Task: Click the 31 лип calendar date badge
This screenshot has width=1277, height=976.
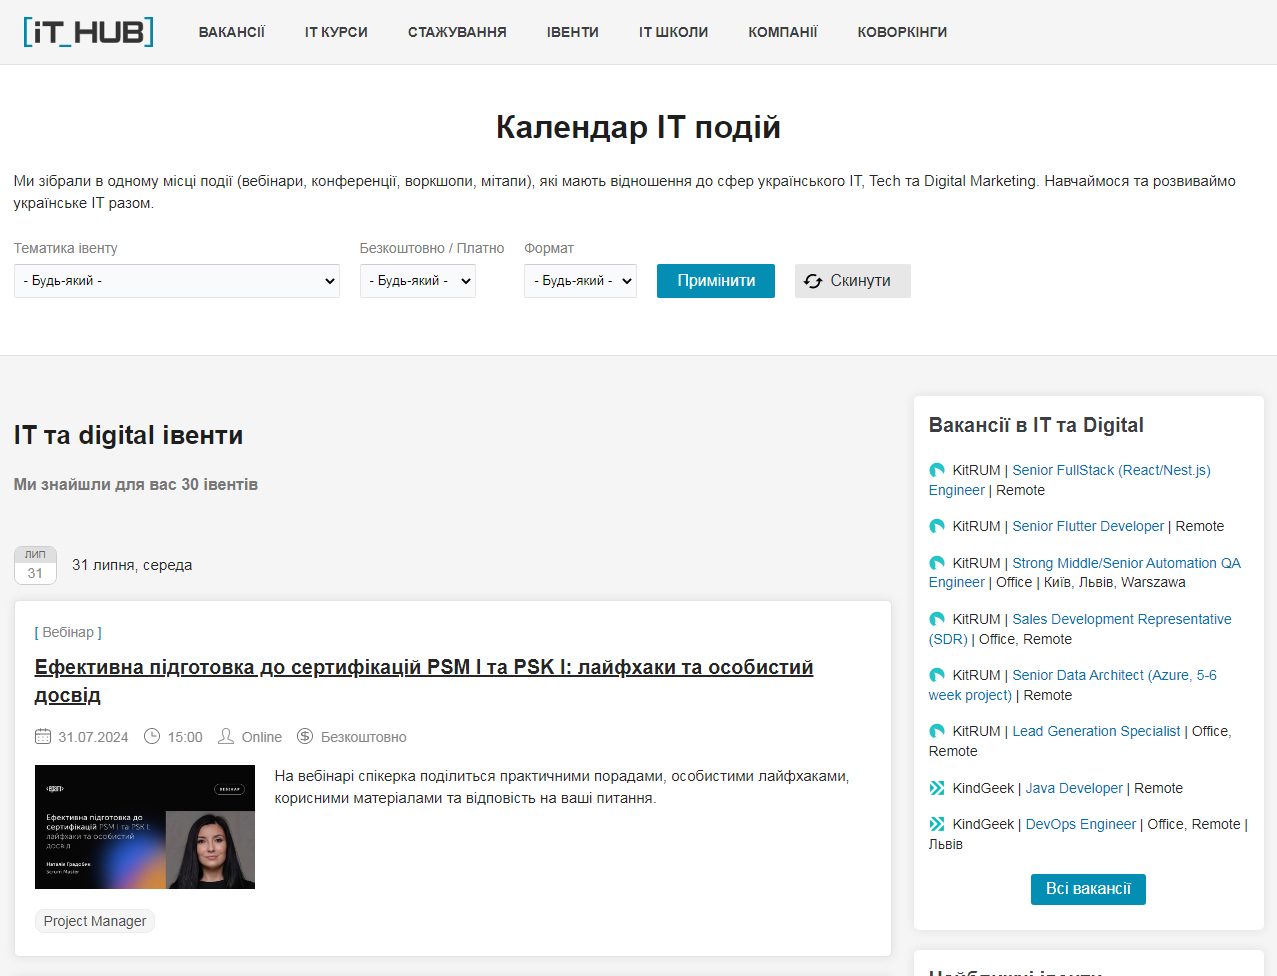Action: tap(35, 565)
